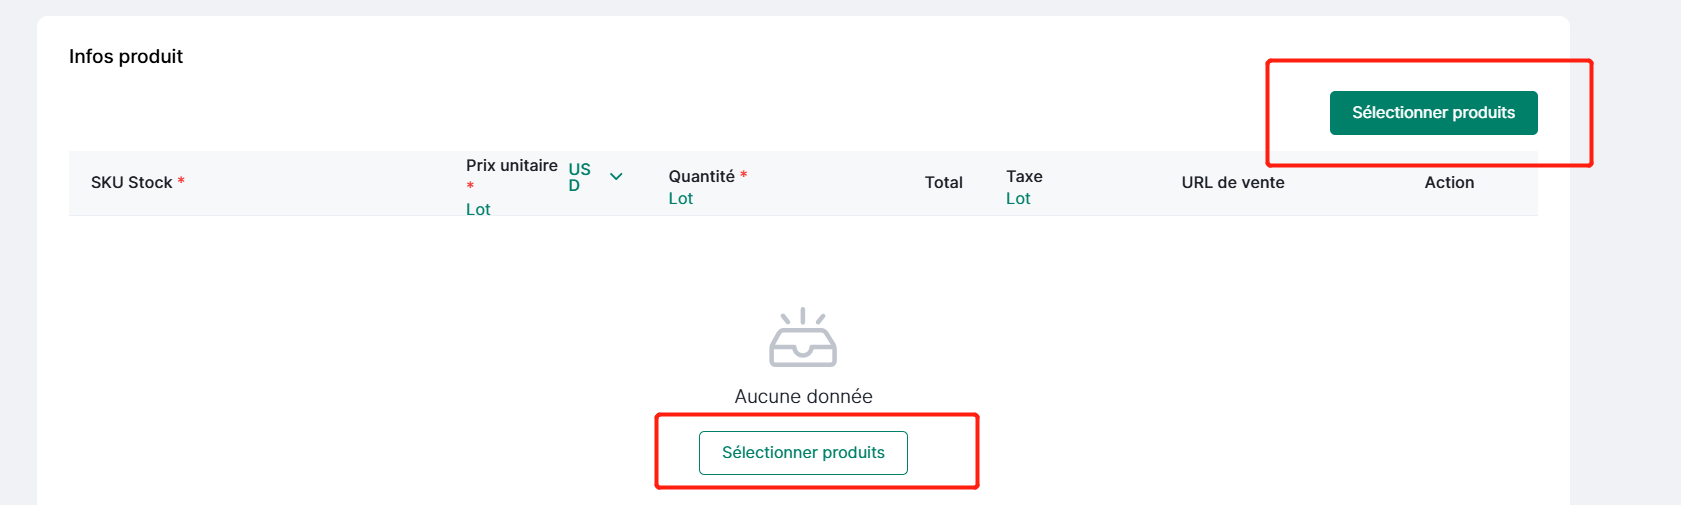Image resolution: width=1681 pixels, height=505 pixels.
Task: Click the Aucune donnée empty-state text
Action: pyautogui.click(x=803, y=396)
